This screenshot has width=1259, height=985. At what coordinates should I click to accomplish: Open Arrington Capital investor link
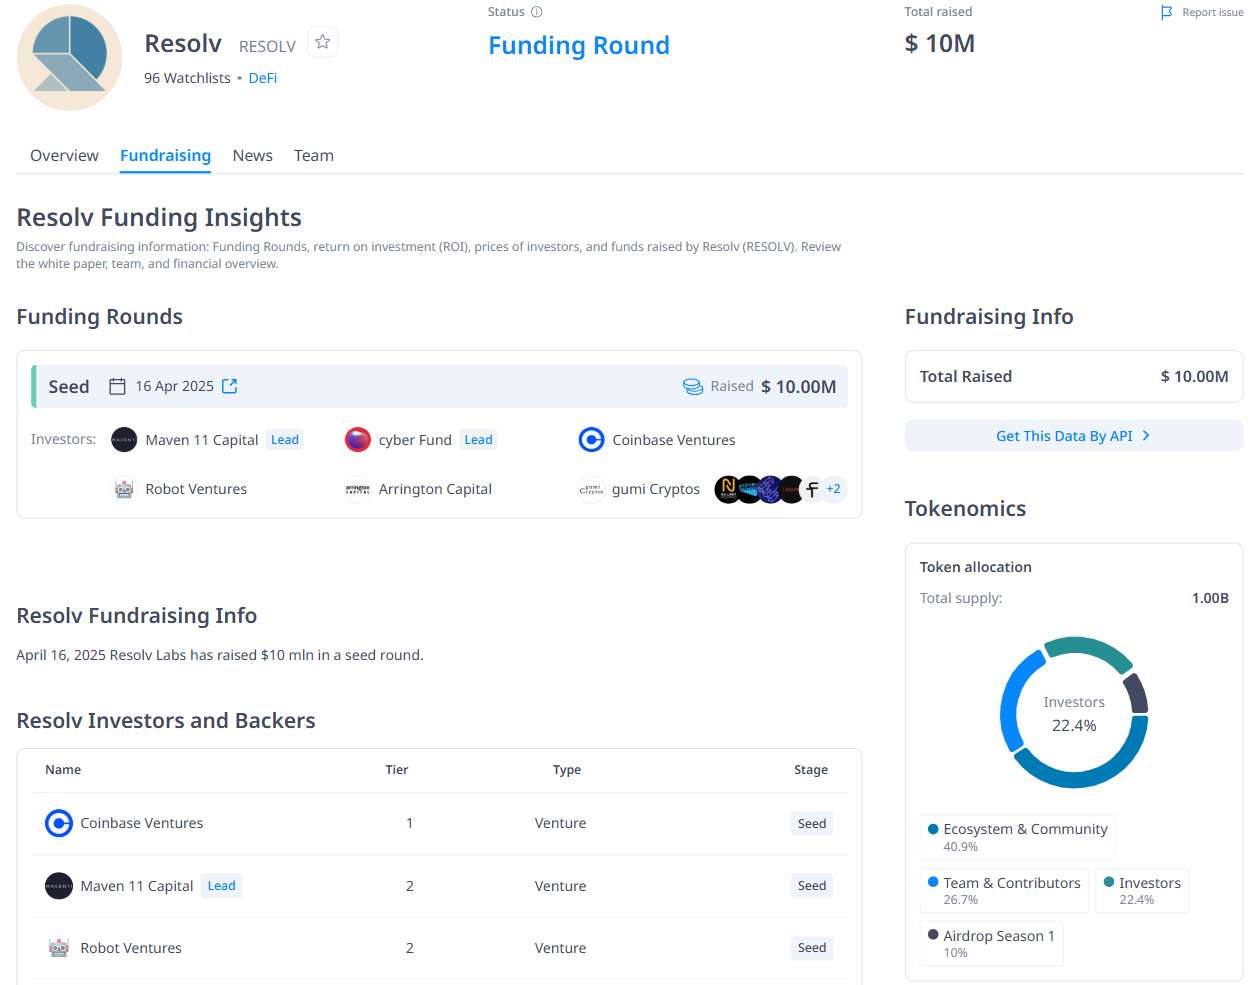pos(435,489)
